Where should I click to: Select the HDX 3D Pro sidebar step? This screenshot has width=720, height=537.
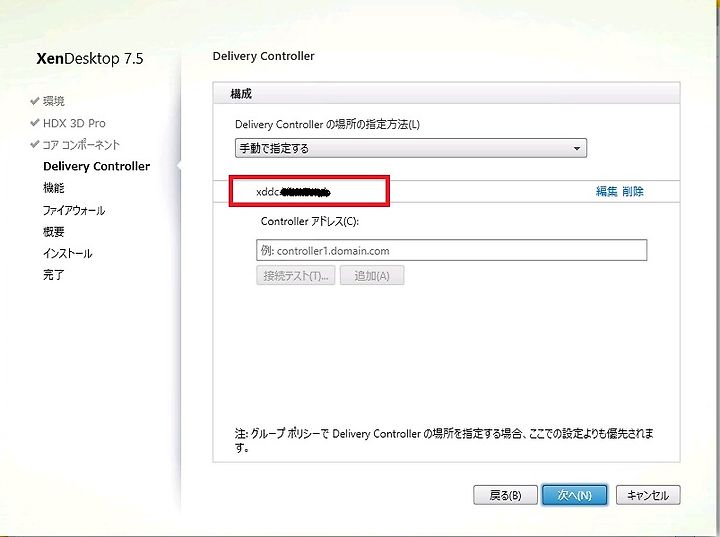pyautogui.click(x=74, y=123)
